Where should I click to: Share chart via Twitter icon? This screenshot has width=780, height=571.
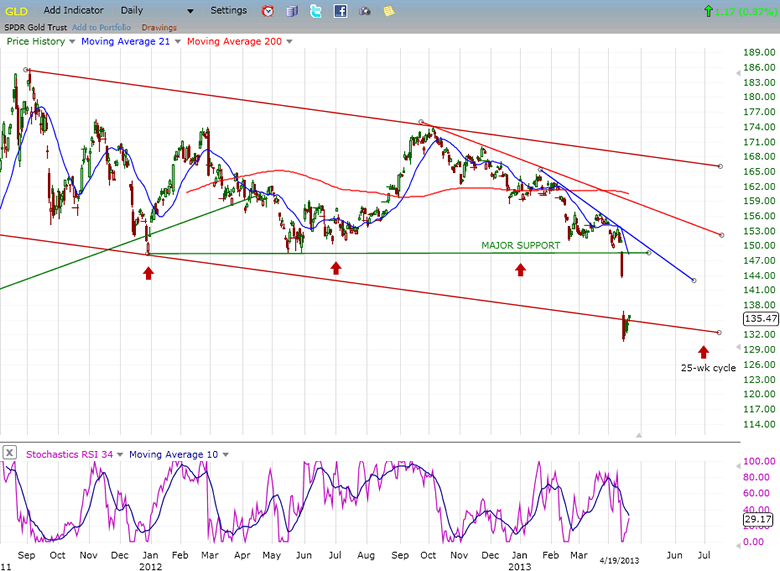[x=316, y=11]
